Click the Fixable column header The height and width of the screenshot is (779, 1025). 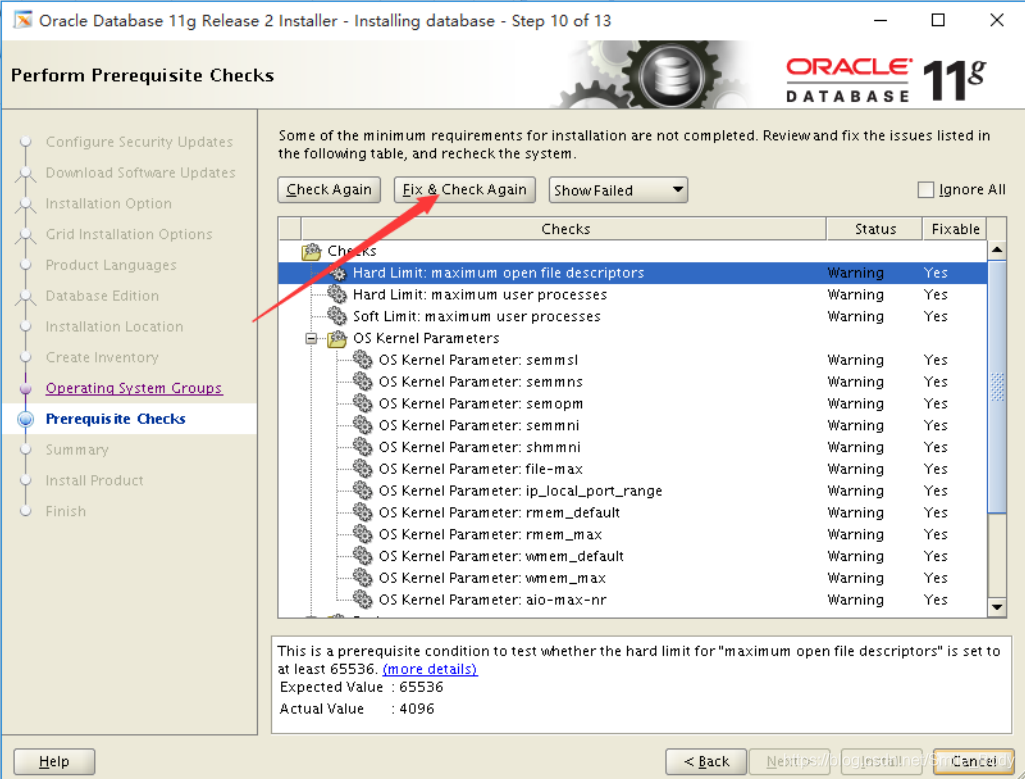(955, 229)
